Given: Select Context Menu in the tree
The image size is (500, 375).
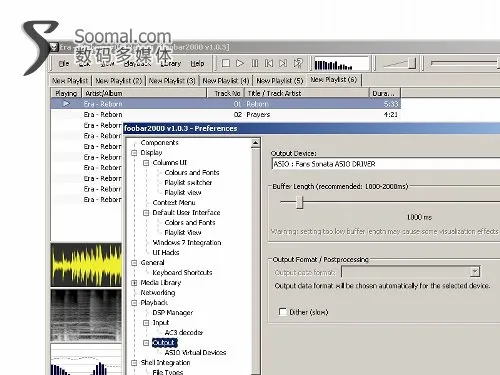Looking at the screenshot, I should (x=174, y=203).
